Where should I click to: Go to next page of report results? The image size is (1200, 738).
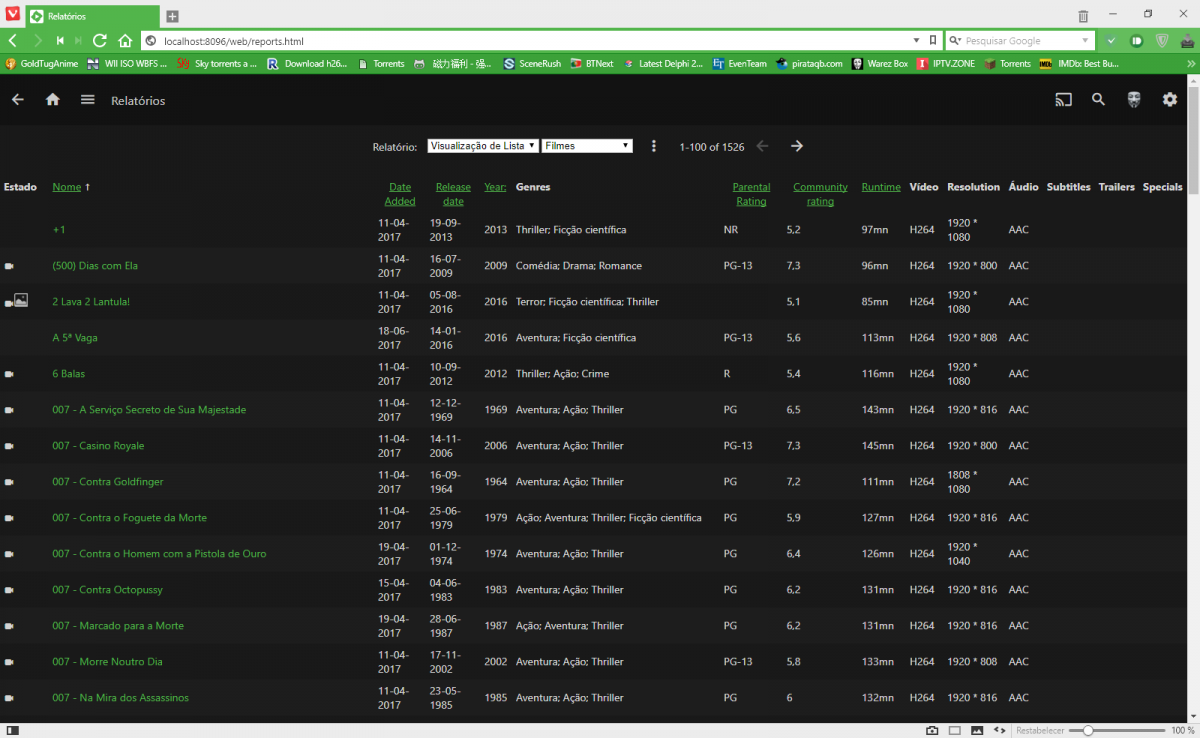point(797,146)
